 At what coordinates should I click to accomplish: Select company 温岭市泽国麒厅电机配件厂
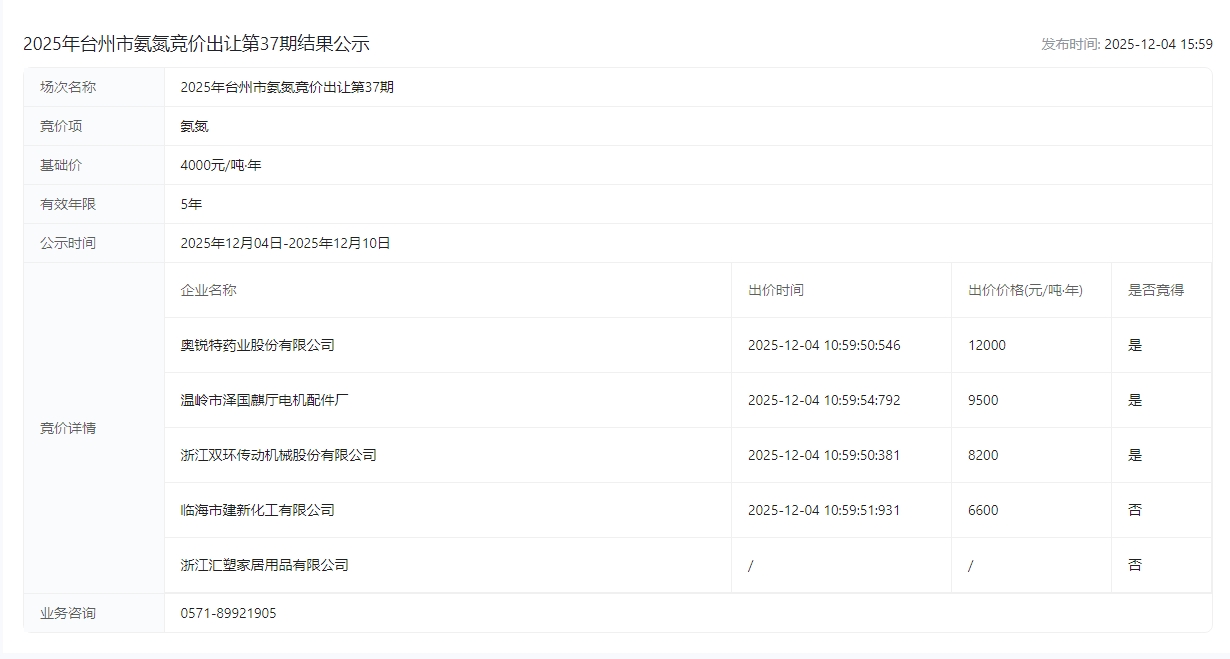[x=264, y=400]
